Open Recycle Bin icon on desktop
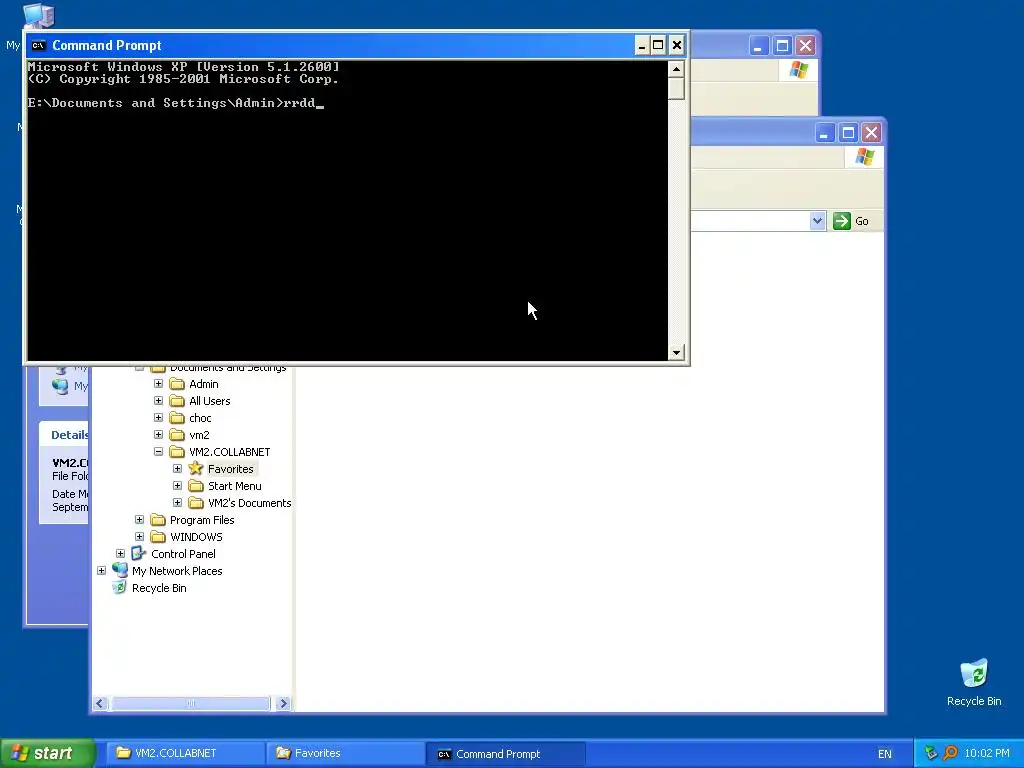This screenshot has width=1024, height=768. pyautogui.click(x=974, y=674)
